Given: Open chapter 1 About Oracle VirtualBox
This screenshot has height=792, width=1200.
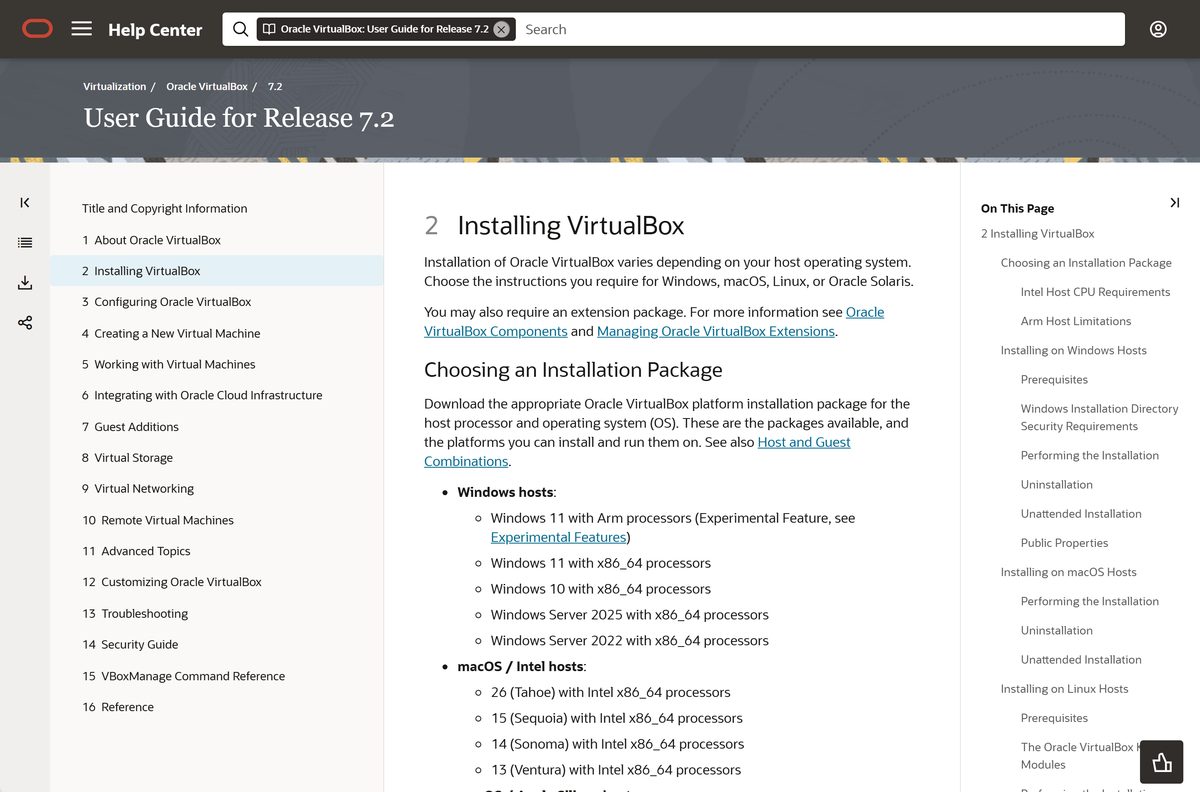Looking at the screenshot, I should (x=151, y=240).
